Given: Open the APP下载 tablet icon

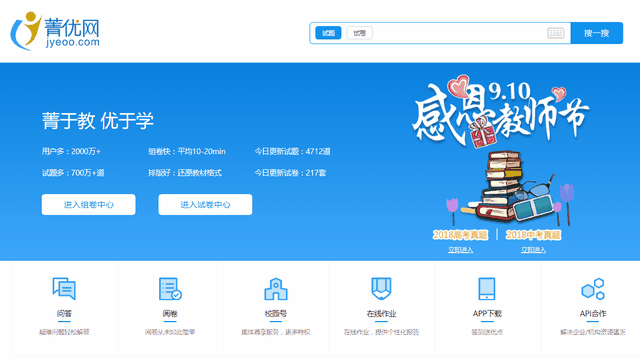Looking at the screenshot, I should click(487, 288).
